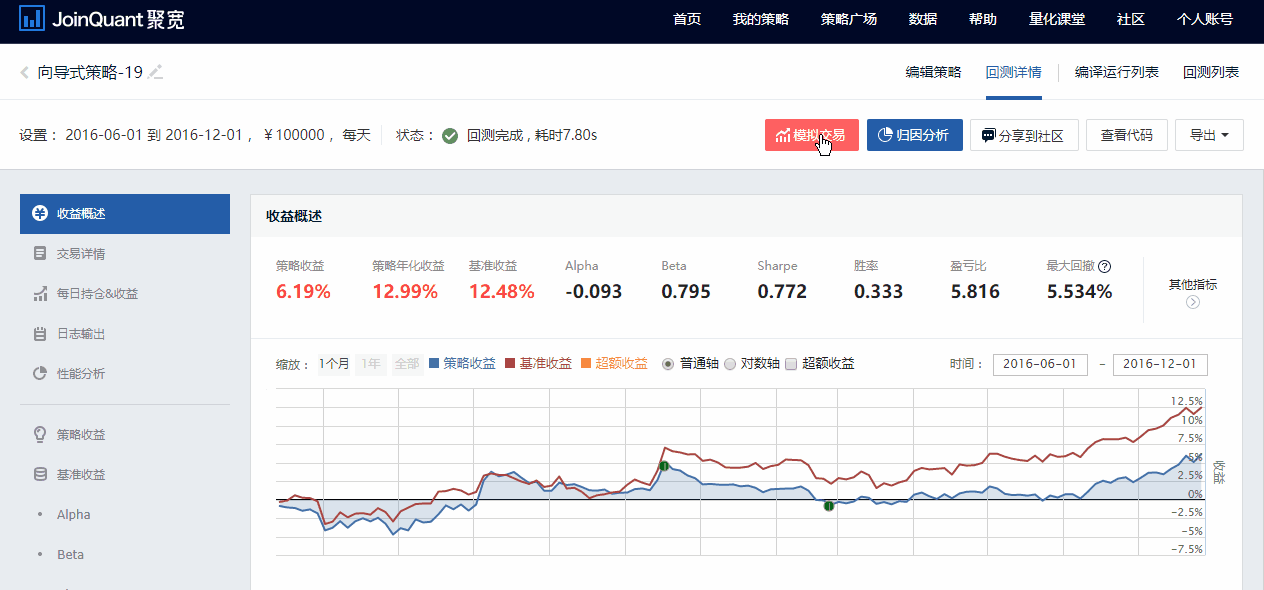This screenshot has height=590, width=1264.
Task: Select the 普通轴 axis option
Action: tap(668, 363)
